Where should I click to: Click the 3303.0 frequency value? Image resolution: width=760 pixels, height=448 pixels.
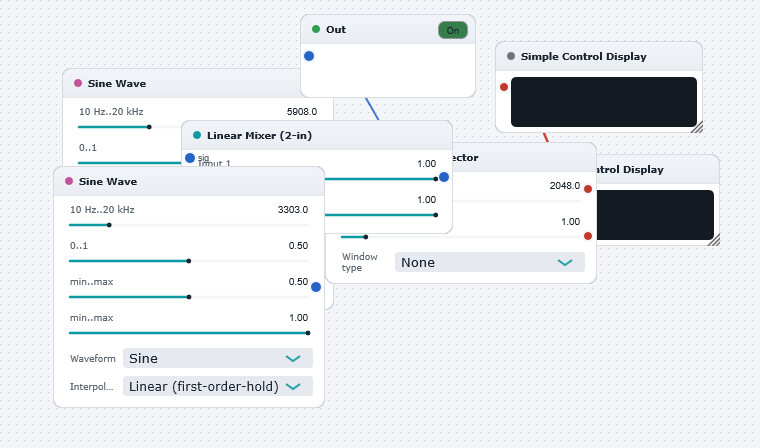(293, 209)
